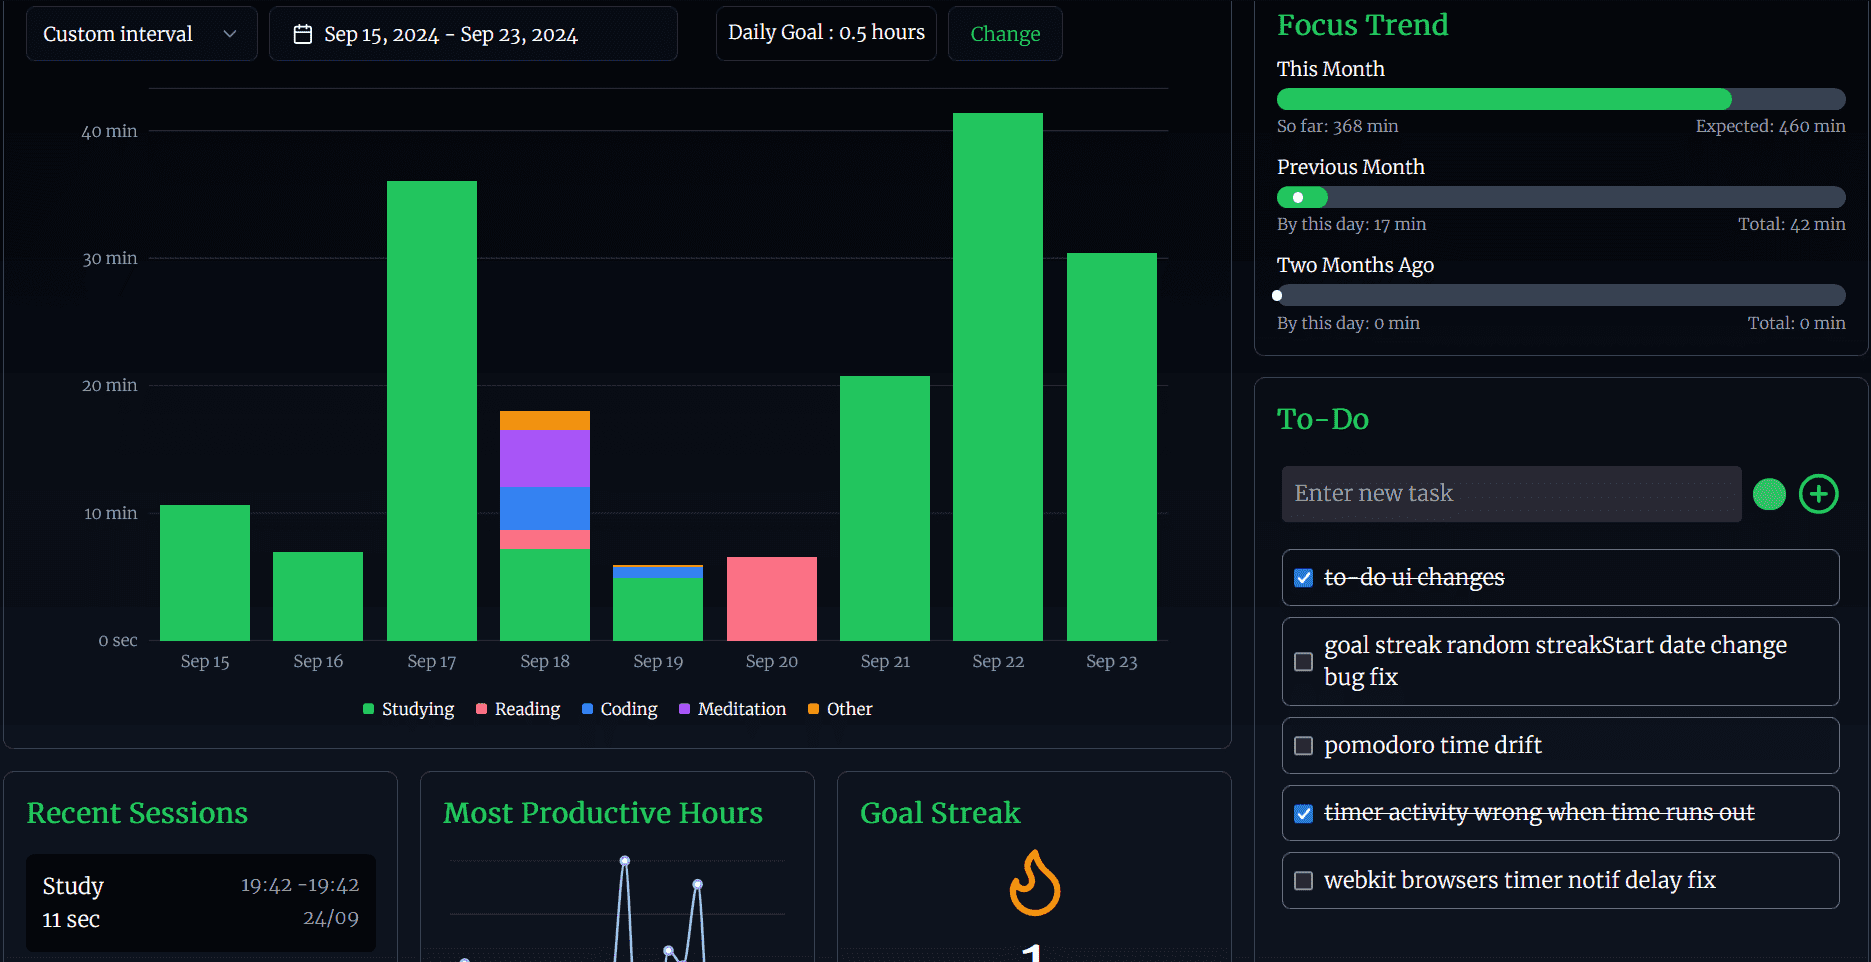Click 'So far: 368 min' text

[1338, 126]
